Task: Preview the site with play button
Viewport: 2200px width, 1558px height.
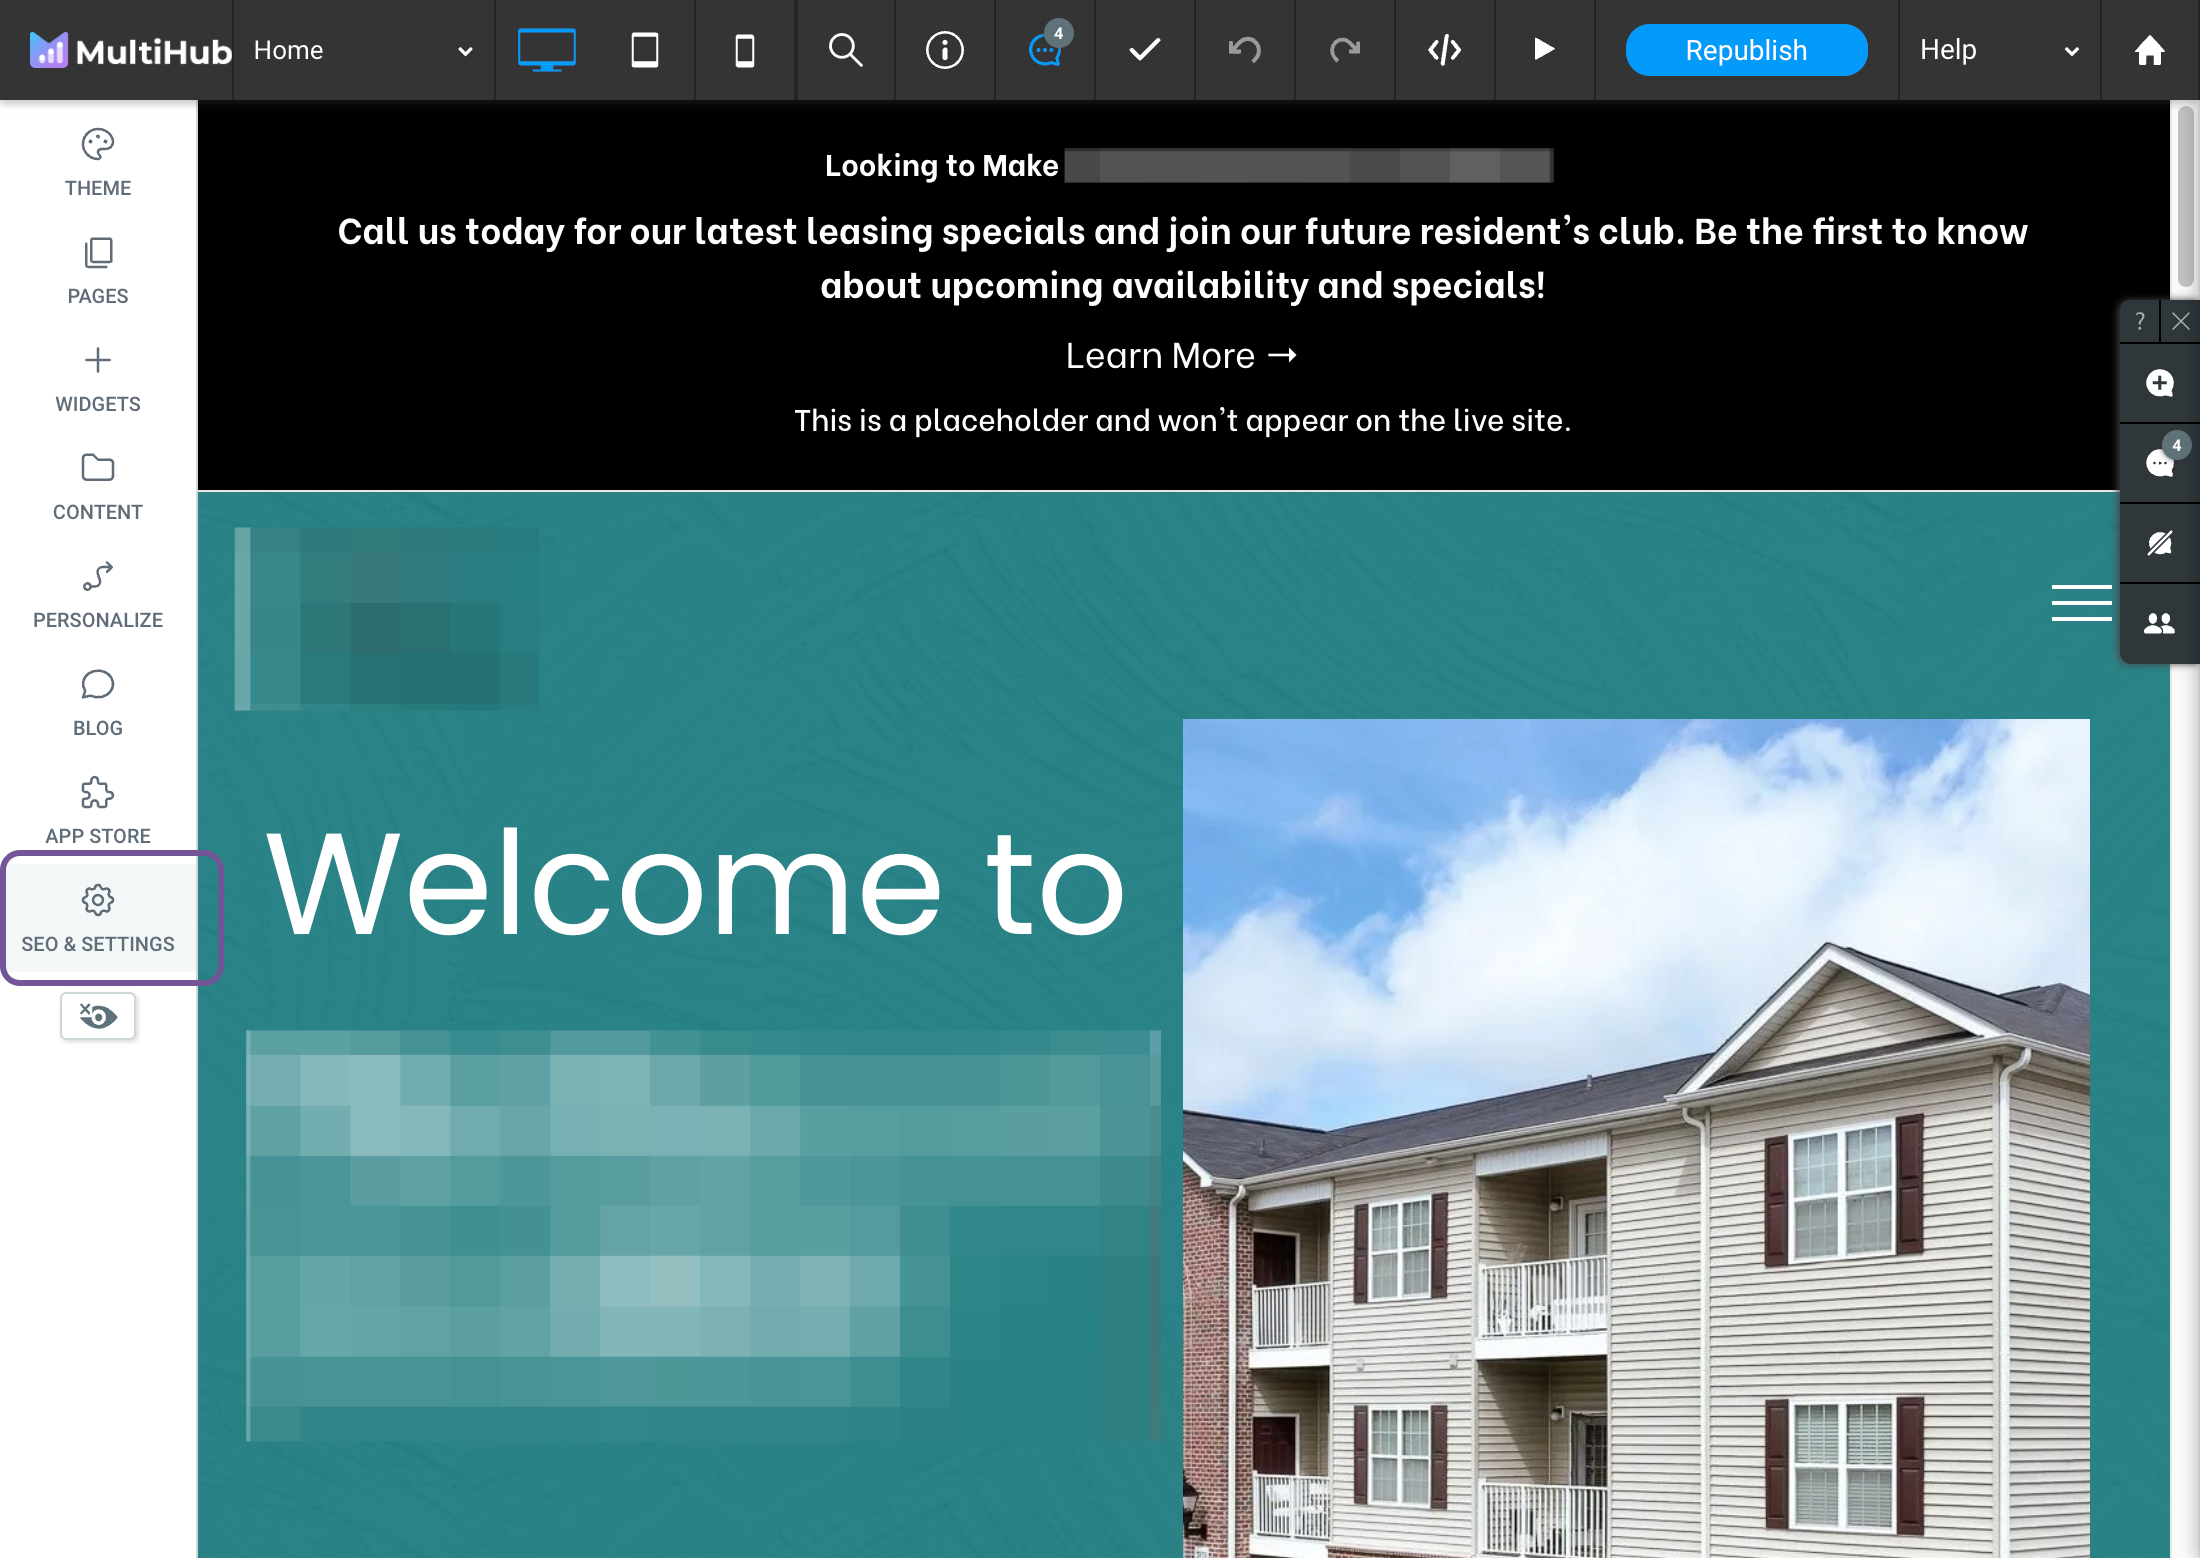Action: [x=1544, y=50]
